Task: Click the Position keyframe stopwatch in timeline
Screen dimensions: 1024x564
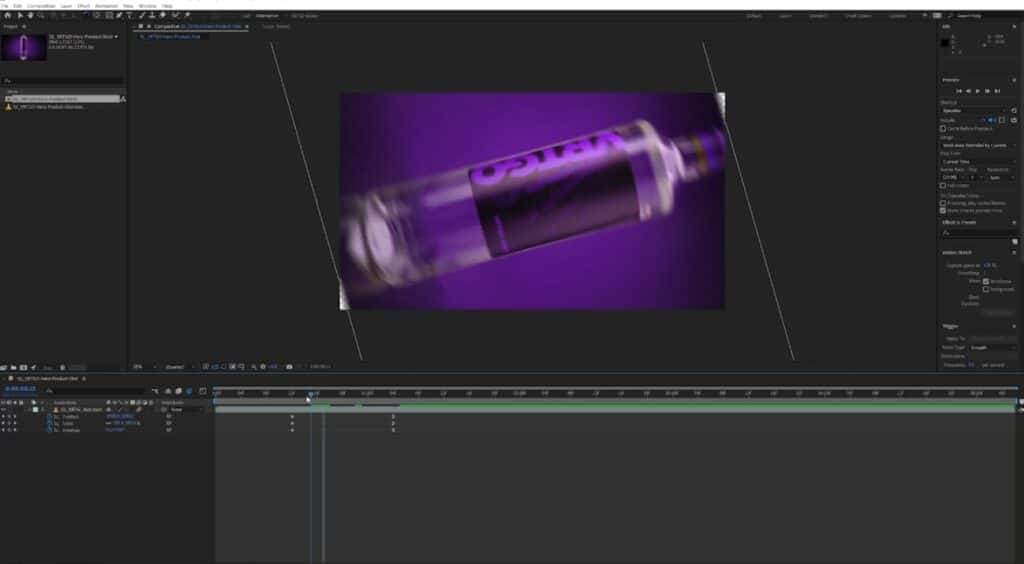Action: pyautogui.click(x=50, y=417)
